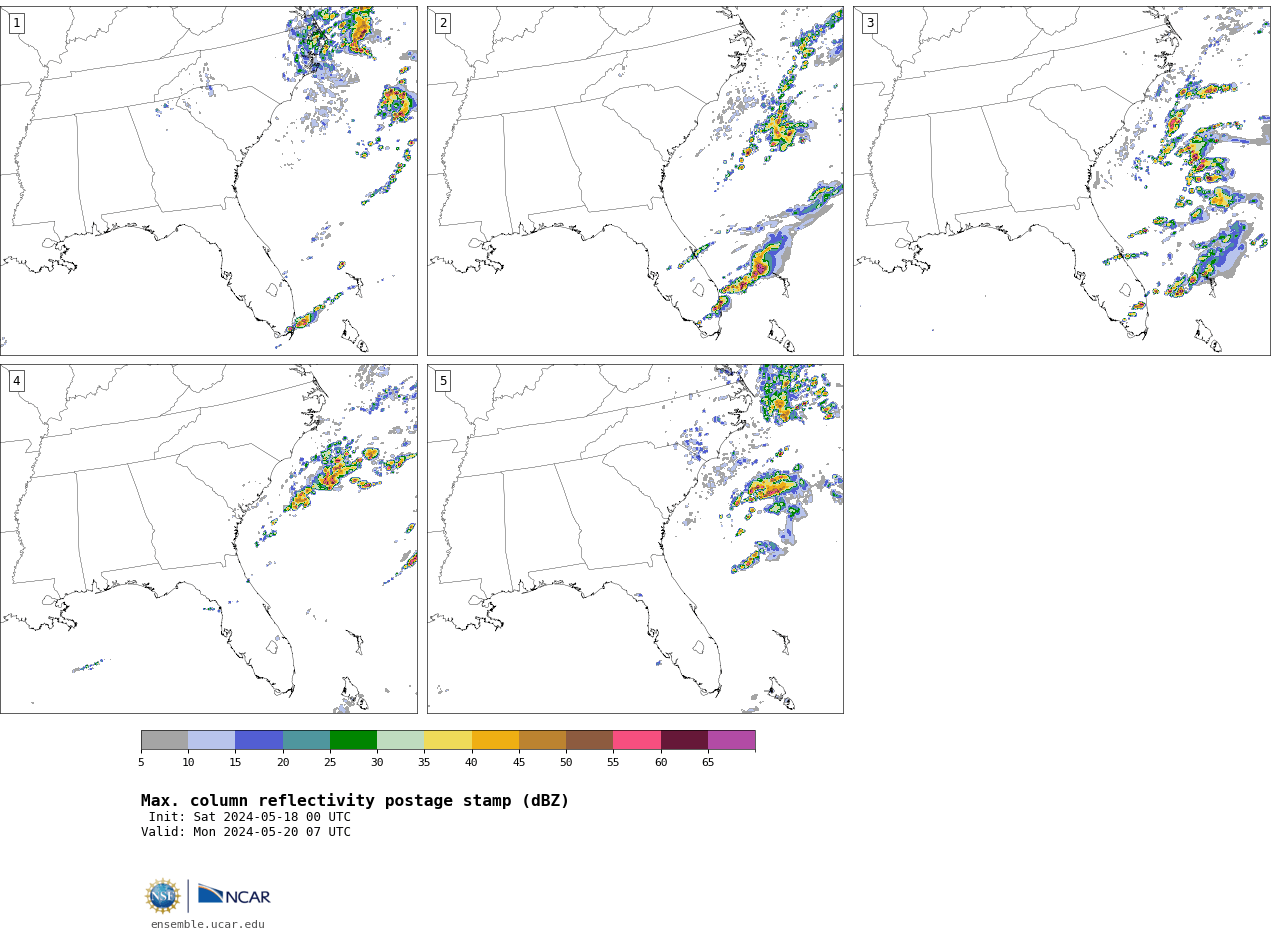Screen dimensions: 1280x936
Task: Select the teal 20-25 dBZ swatch
Action: [306, 740]
